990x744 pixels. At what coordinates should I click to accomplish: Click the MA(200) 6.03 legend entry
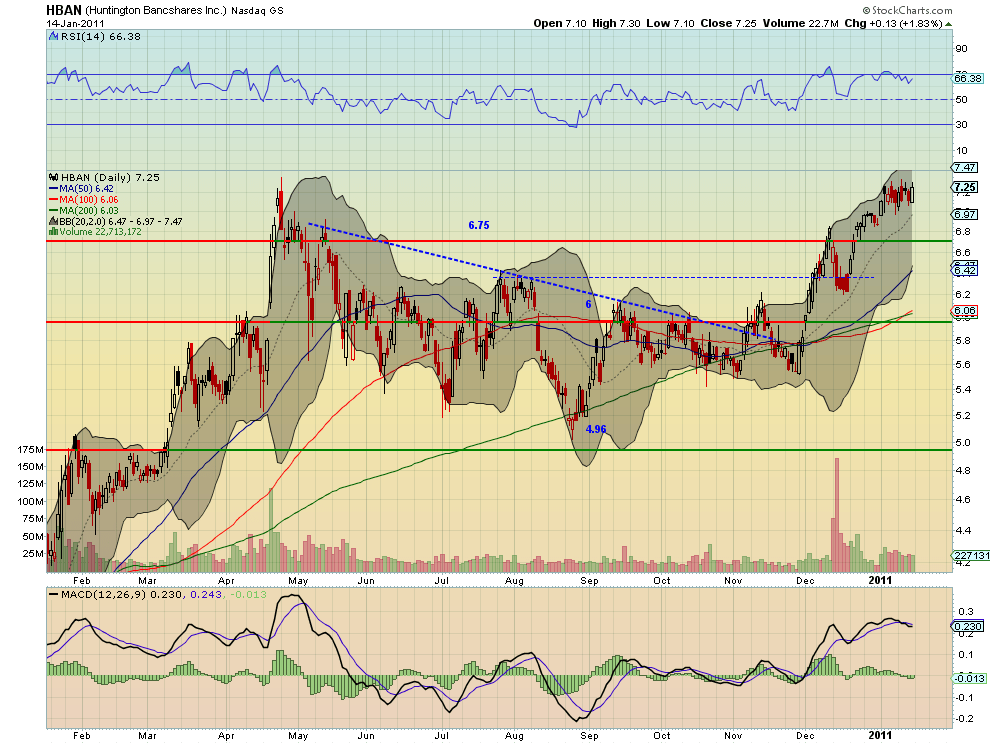[88, 210]
